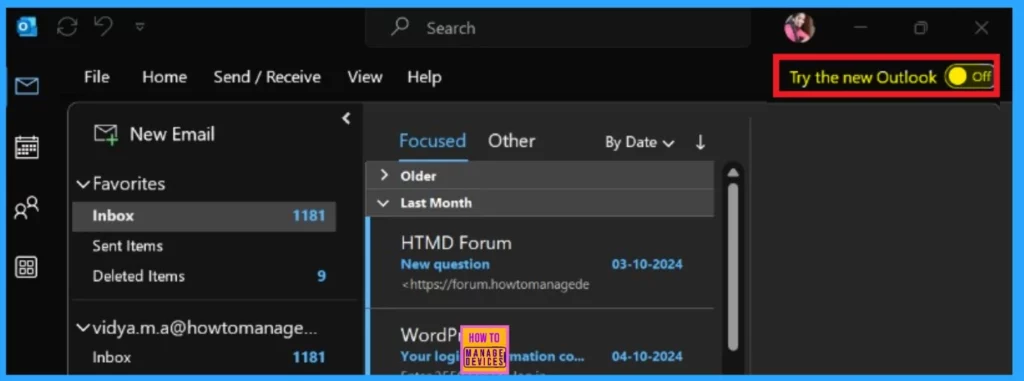
Task: Click the New question subject line
Action: [x=445, y=265]
